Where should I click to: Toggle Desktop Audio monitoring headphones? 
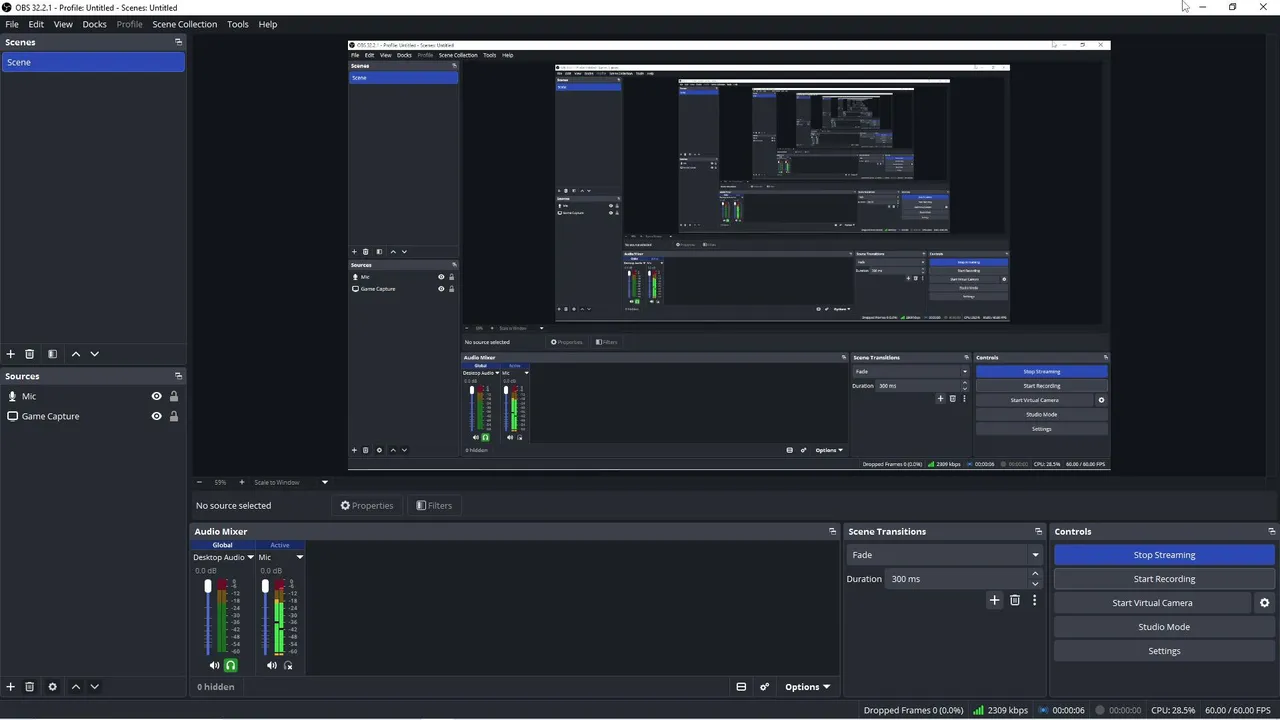(x=231, y=665)
